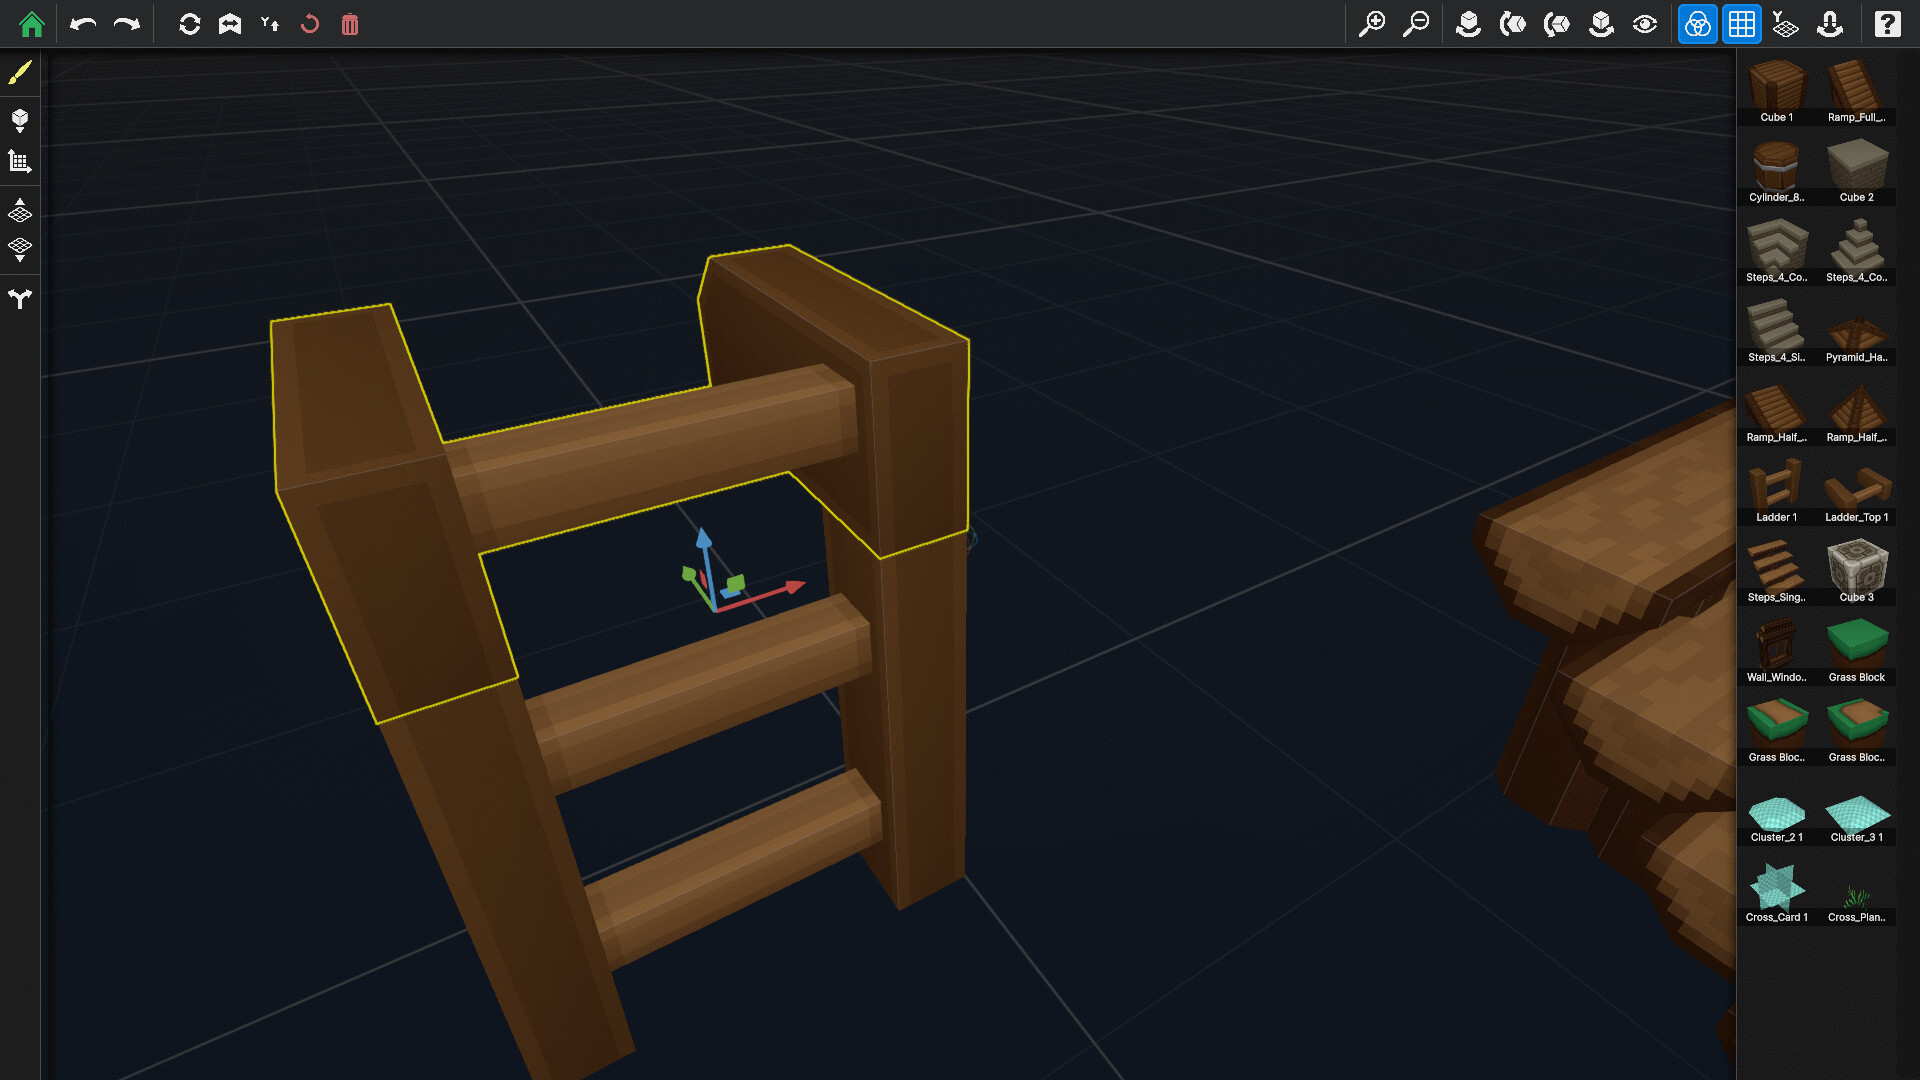Undo the last action
The image size is (1920, 1080).
83,24
